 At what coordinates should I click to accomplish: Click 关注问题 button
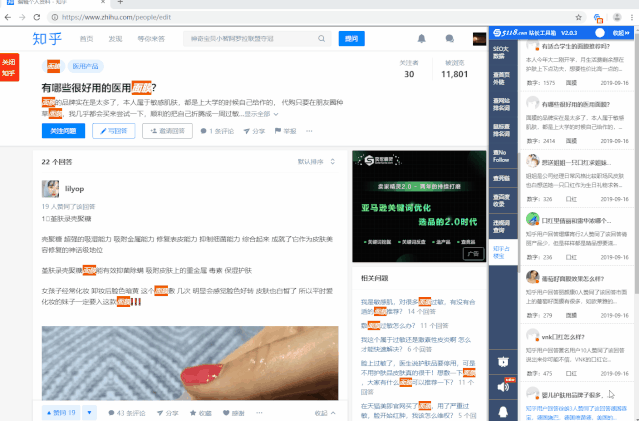click(63, 131)
